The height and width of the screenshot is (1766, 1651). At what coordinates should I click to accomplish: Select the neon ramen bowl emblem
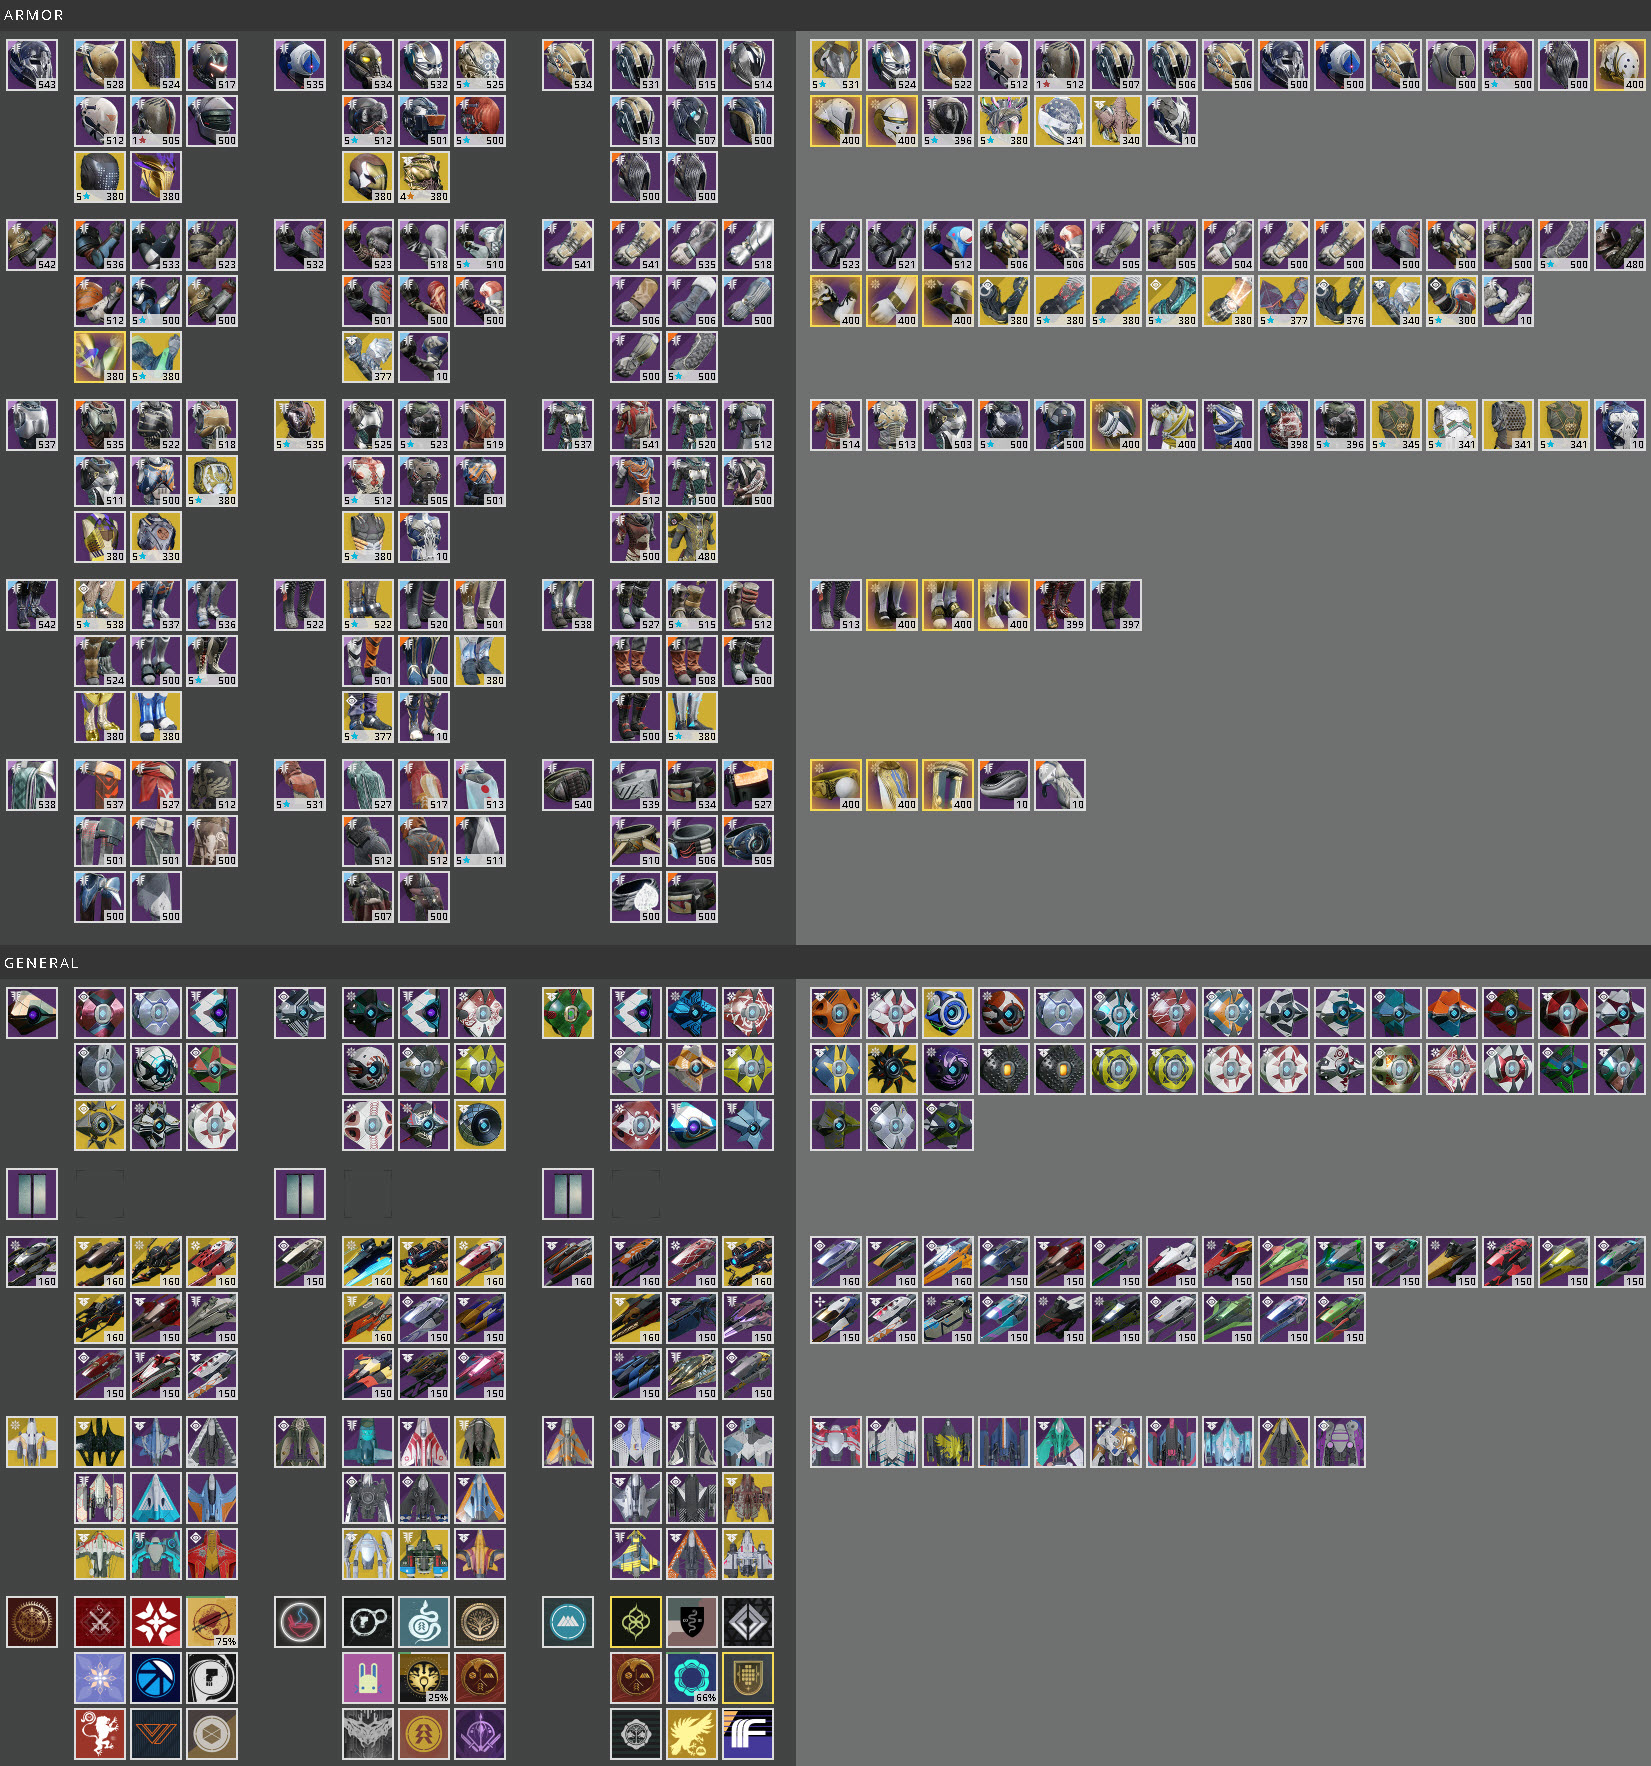click(300, 1622)
